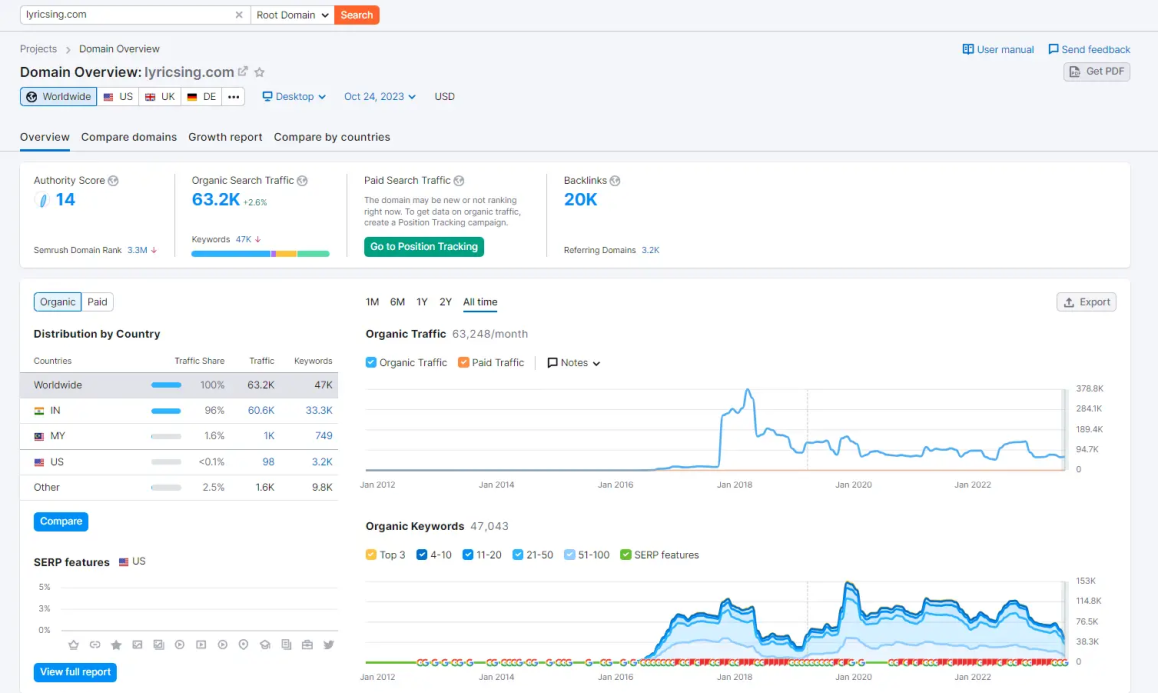Click View full report button

click(x=75, y=672)
